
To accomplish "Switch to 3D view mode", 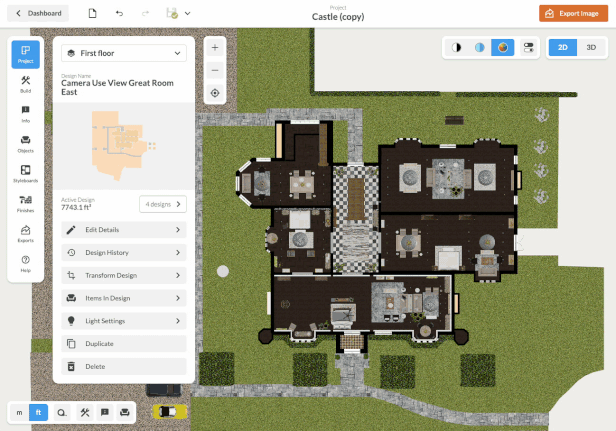I will pyautogui.click(x=591, y=47).
